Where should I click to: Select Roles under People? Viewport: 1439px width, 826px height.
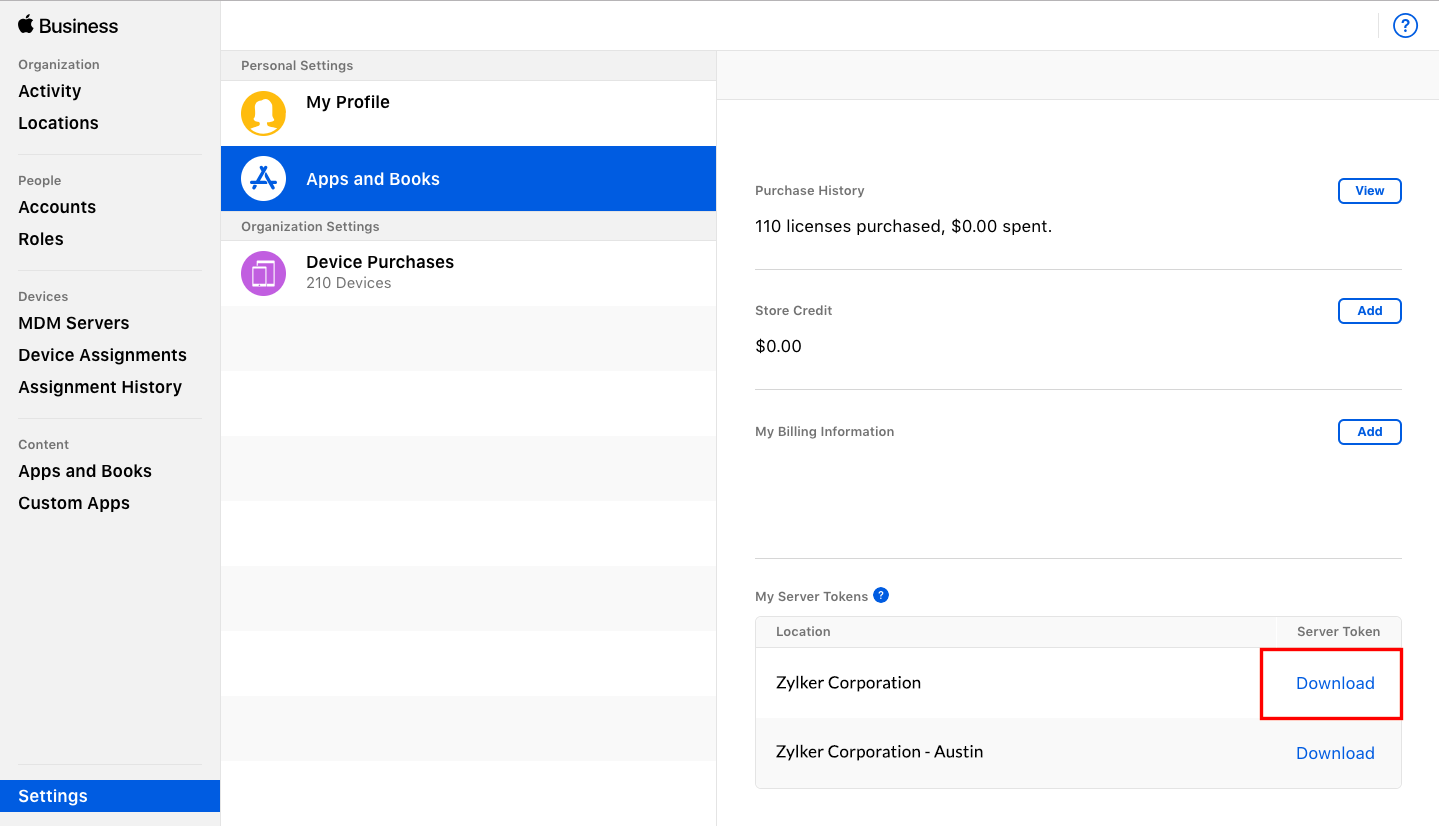pos(41,239)
